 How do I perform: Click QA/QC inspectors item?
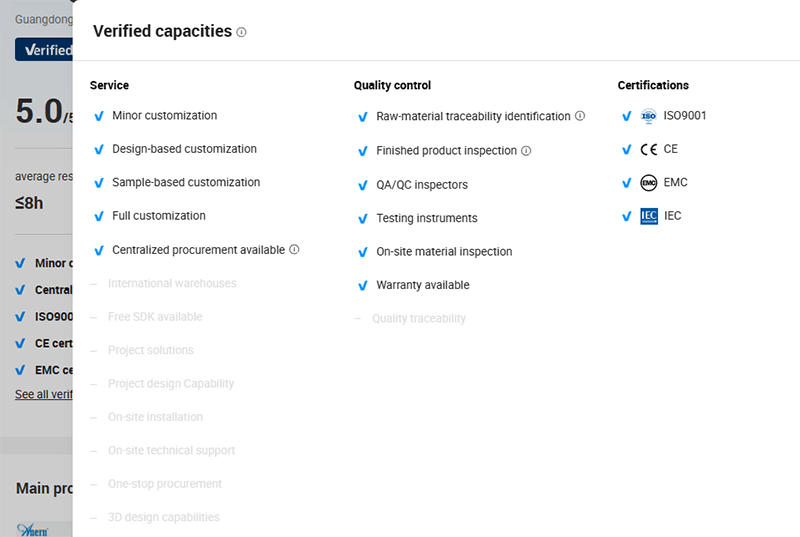click(x=422, y=185)
